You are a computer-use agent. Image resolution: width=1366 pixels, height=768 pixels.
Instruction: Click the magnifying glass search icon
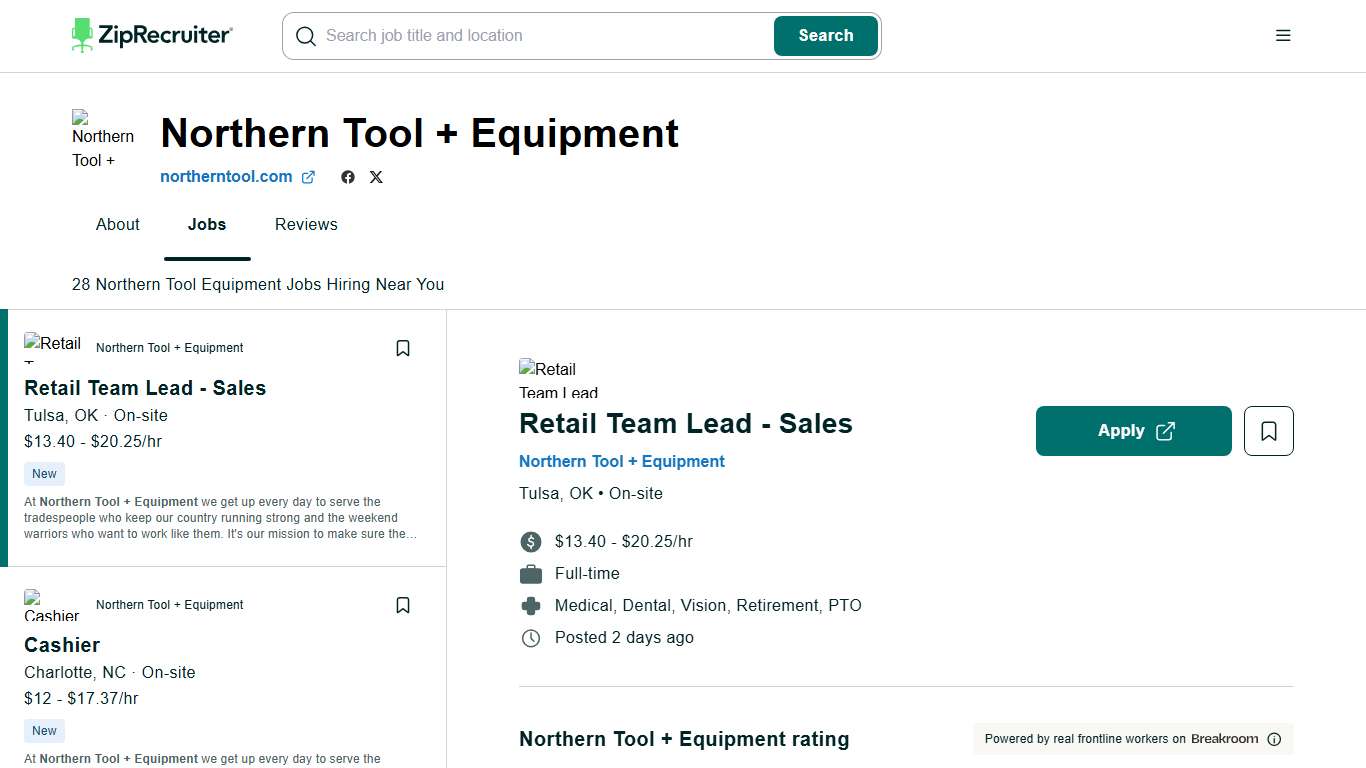pos(305,36)
